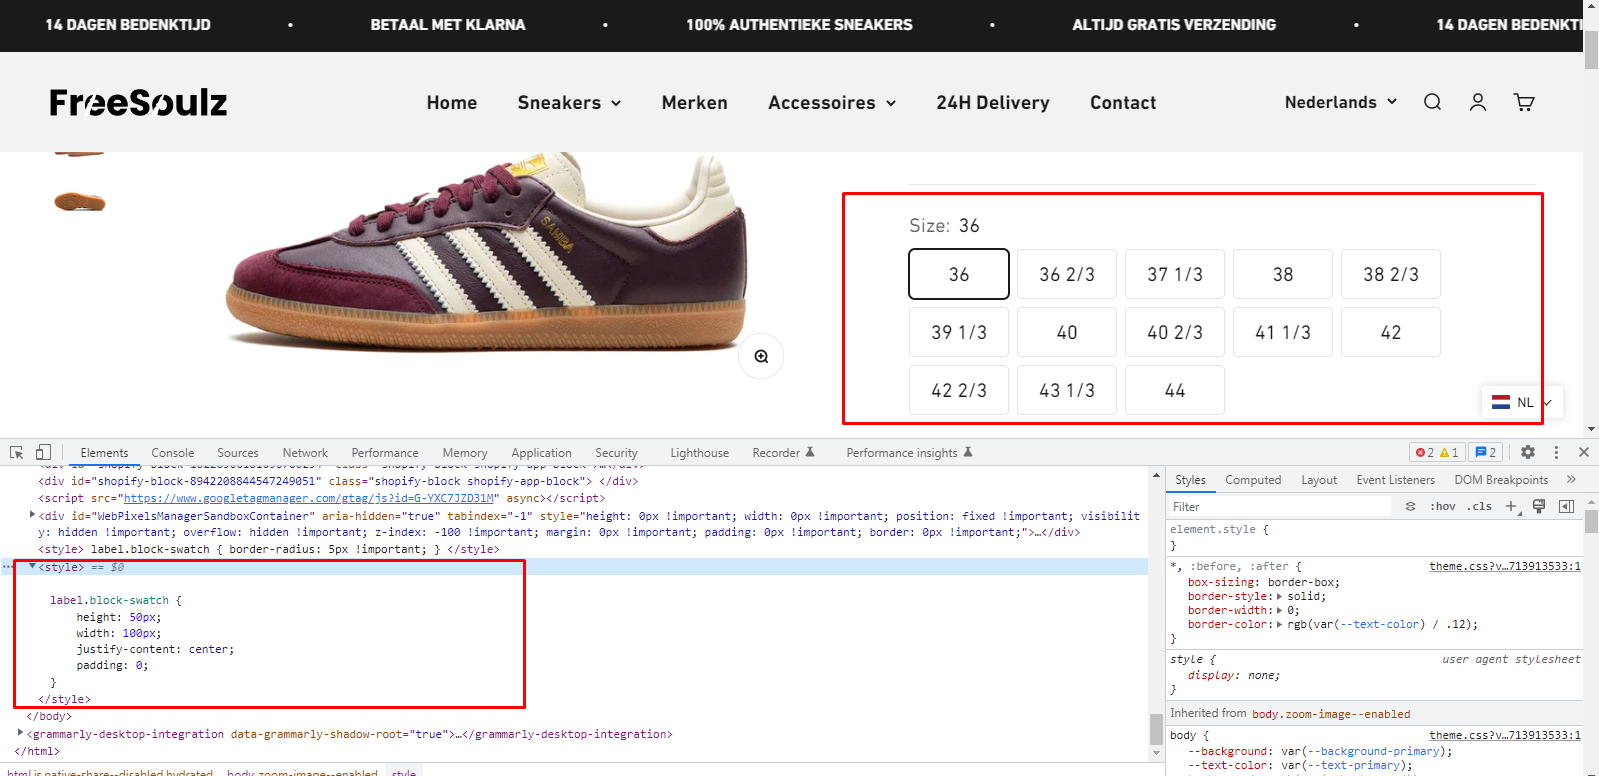Open DevTools three-dot customize menu
This screenshot has height=776, width=1599.
tap(1556, 452)
